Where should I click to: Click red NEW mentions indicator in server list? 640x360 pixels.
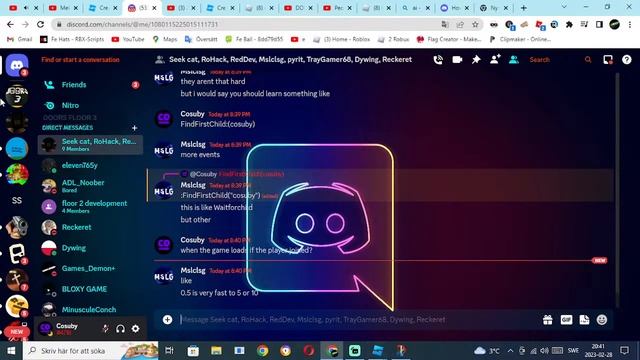click(x=17, y=331)
